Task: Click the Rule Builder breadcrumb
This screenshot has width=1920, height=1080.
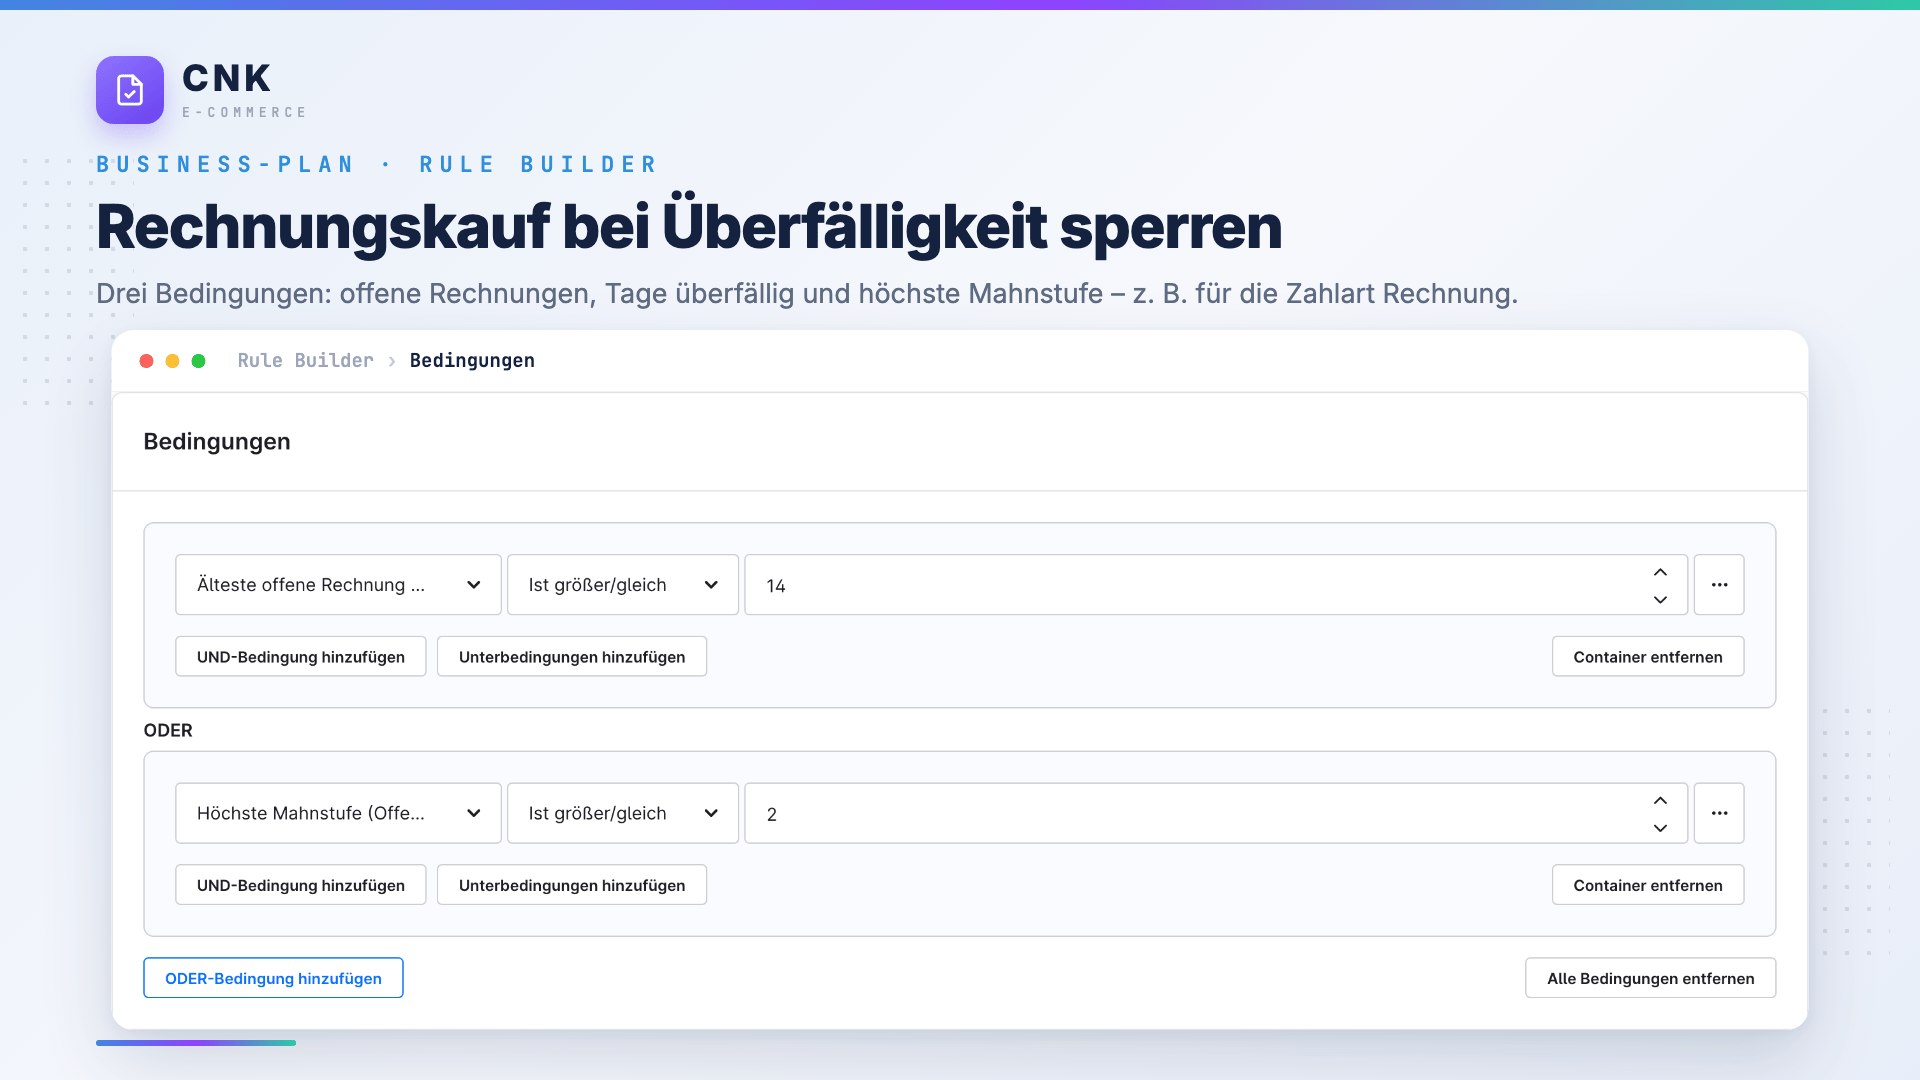Action: click(x=305, y=361)
